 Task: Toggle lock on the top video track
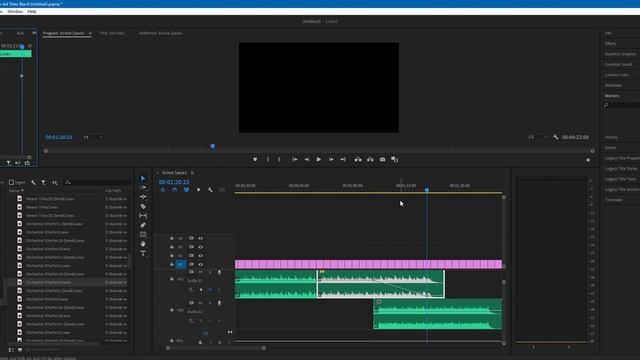[x=172, y=238]
